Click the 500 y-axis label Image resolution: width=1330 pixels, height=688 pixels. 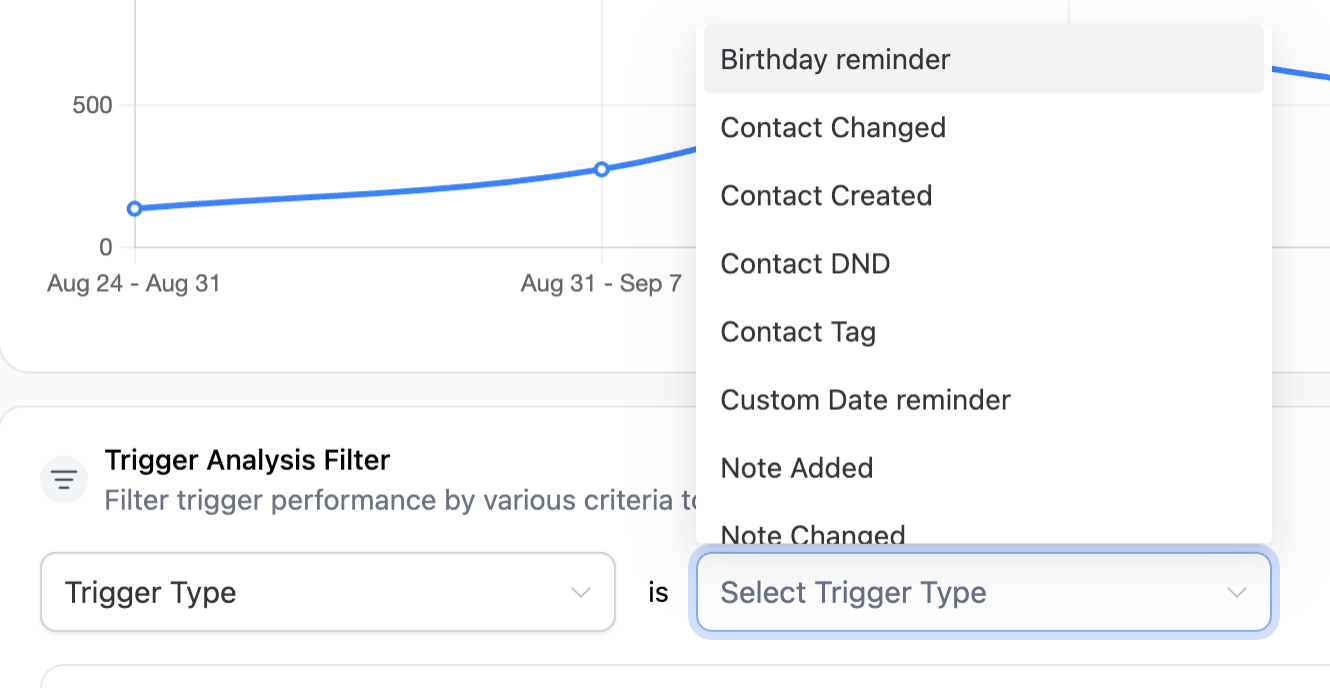pos(92,105)
